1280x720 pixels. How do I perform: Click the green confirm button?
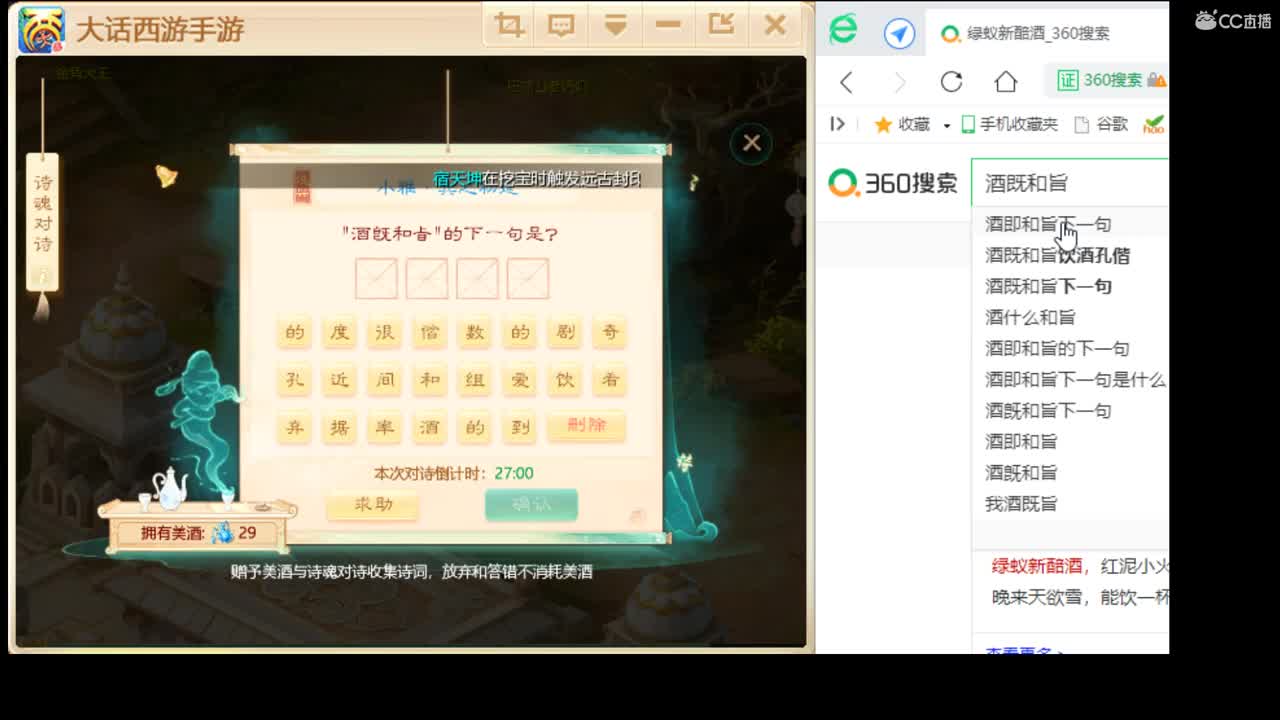[x=531, y=505]
